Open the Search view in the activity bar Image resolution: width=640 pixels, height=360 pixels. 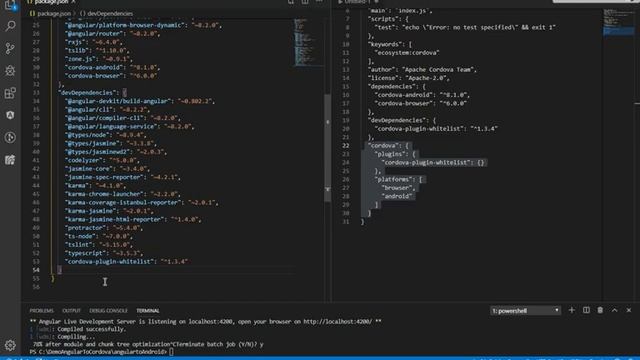[x=10, y=26]
